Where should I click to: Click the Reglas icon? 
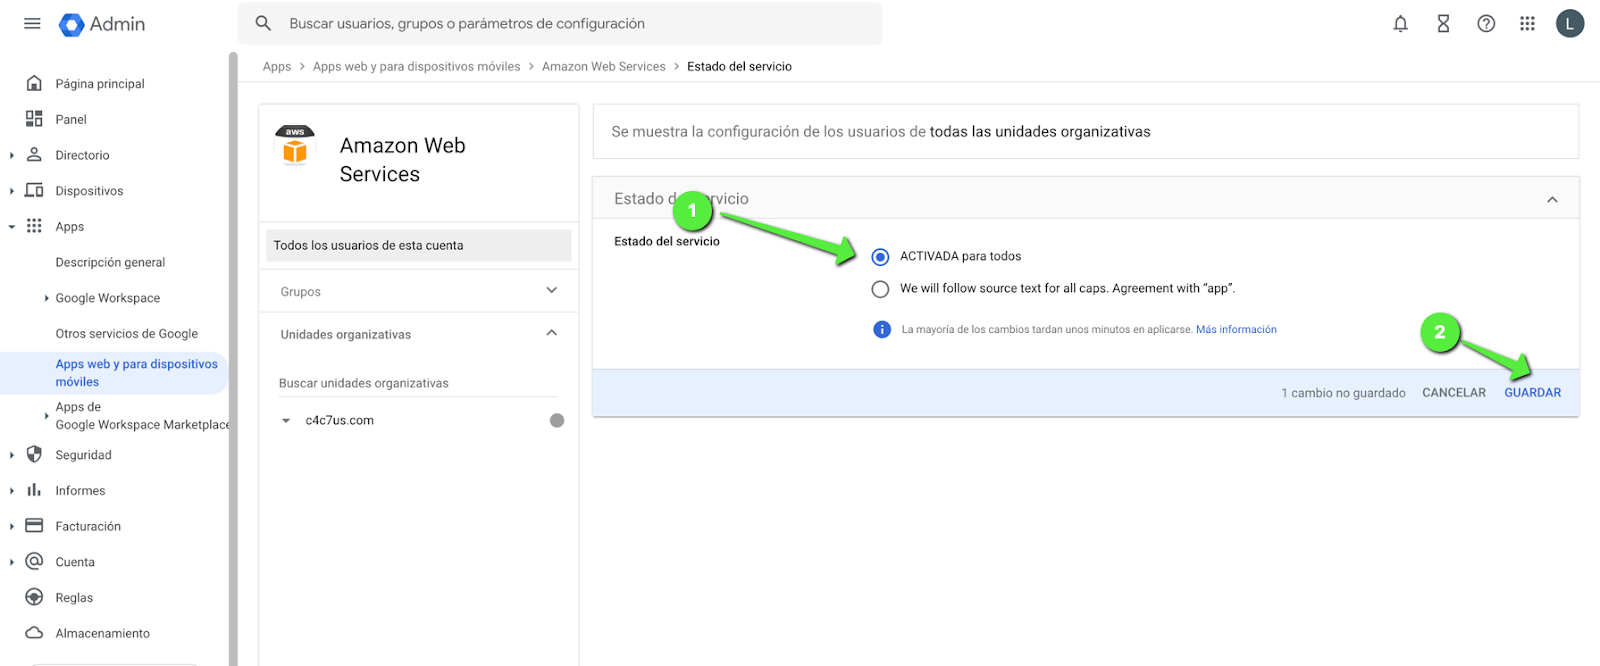(34, 597)
